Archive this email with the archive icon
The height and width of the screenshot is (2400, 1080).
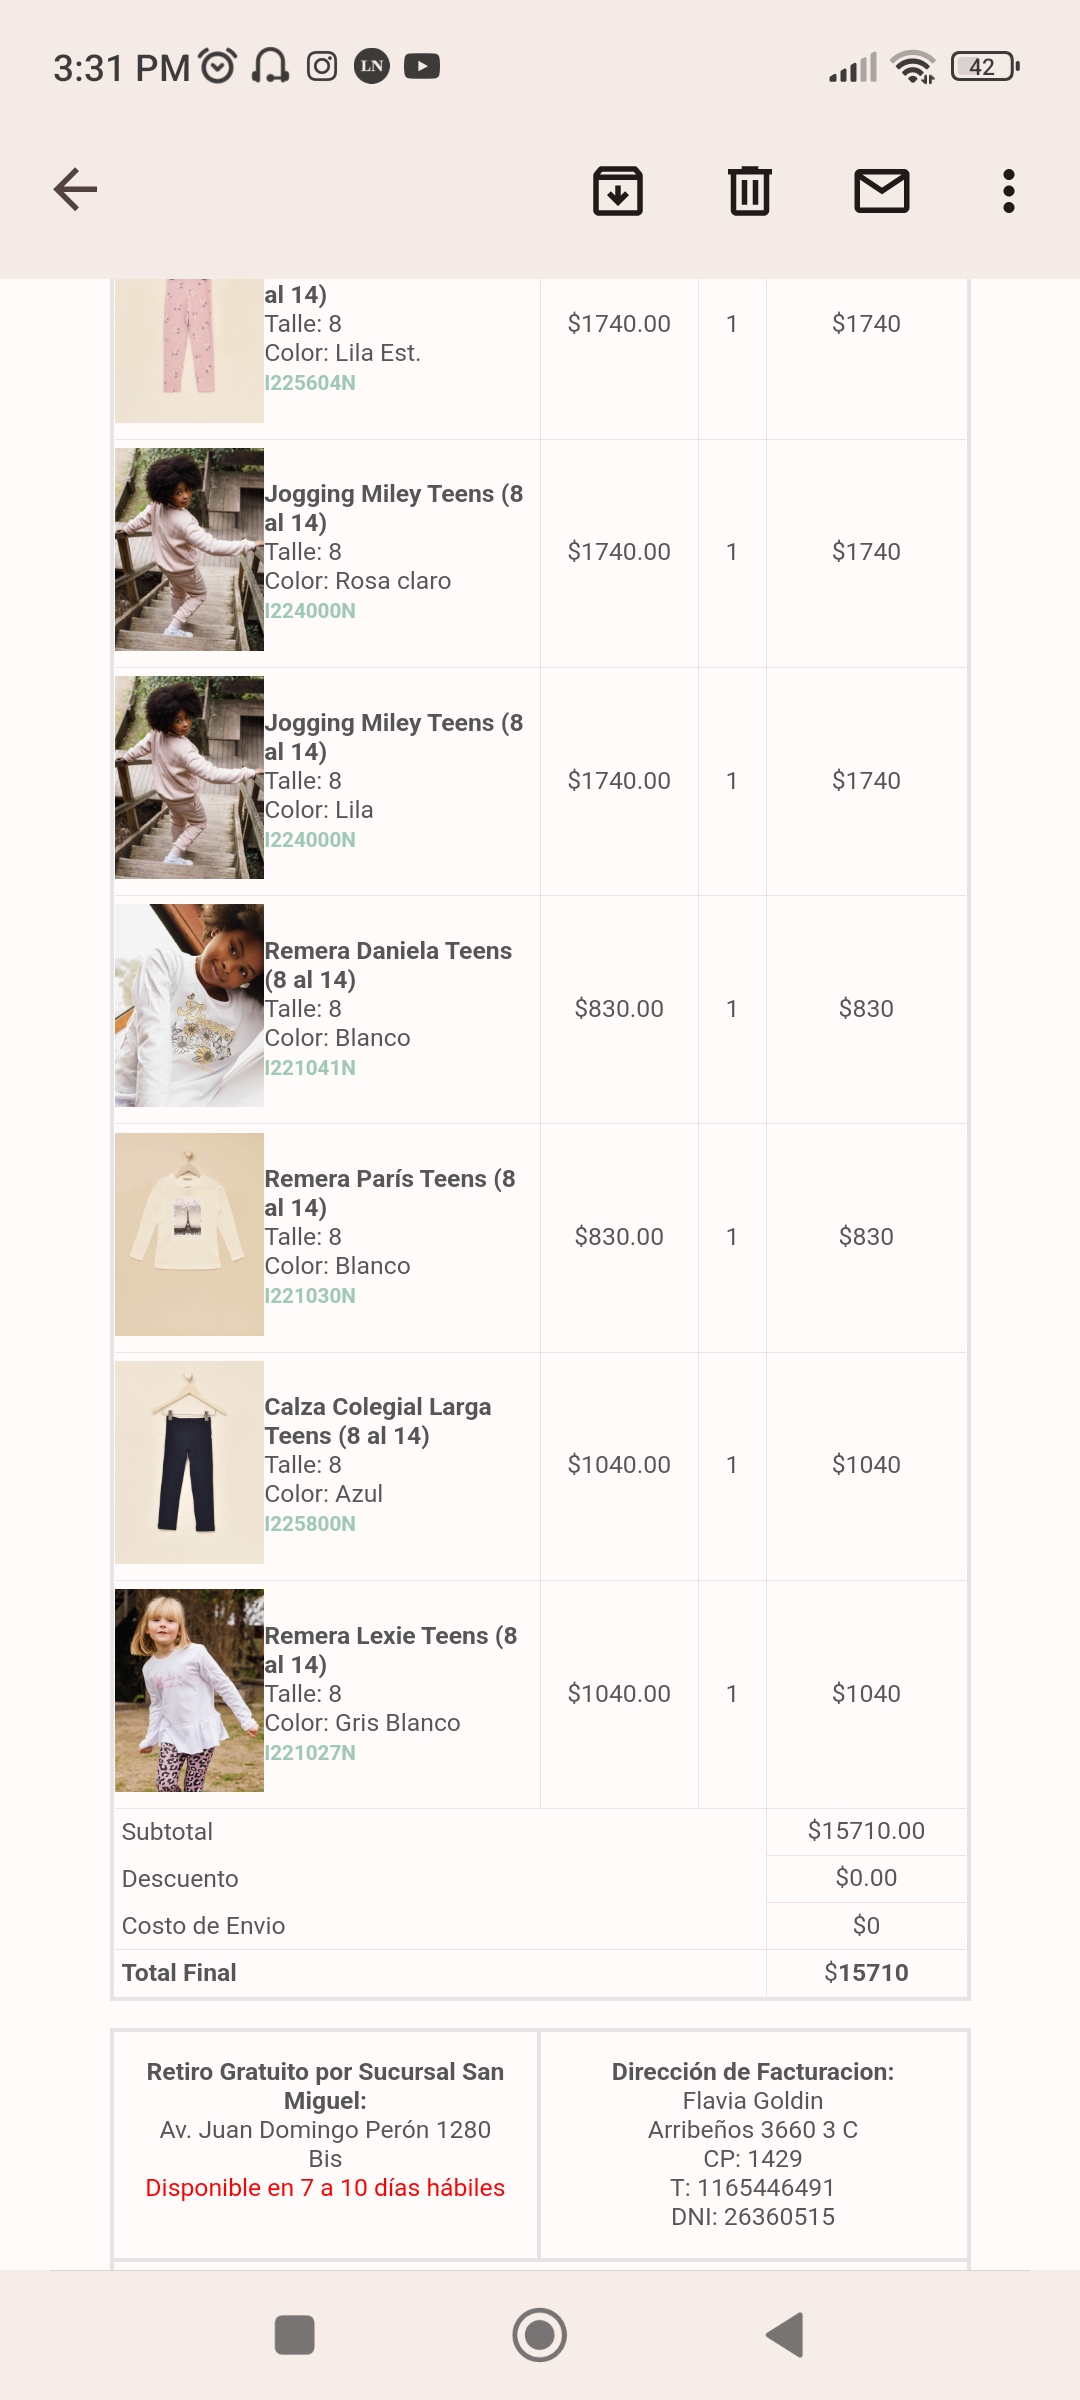618,191
